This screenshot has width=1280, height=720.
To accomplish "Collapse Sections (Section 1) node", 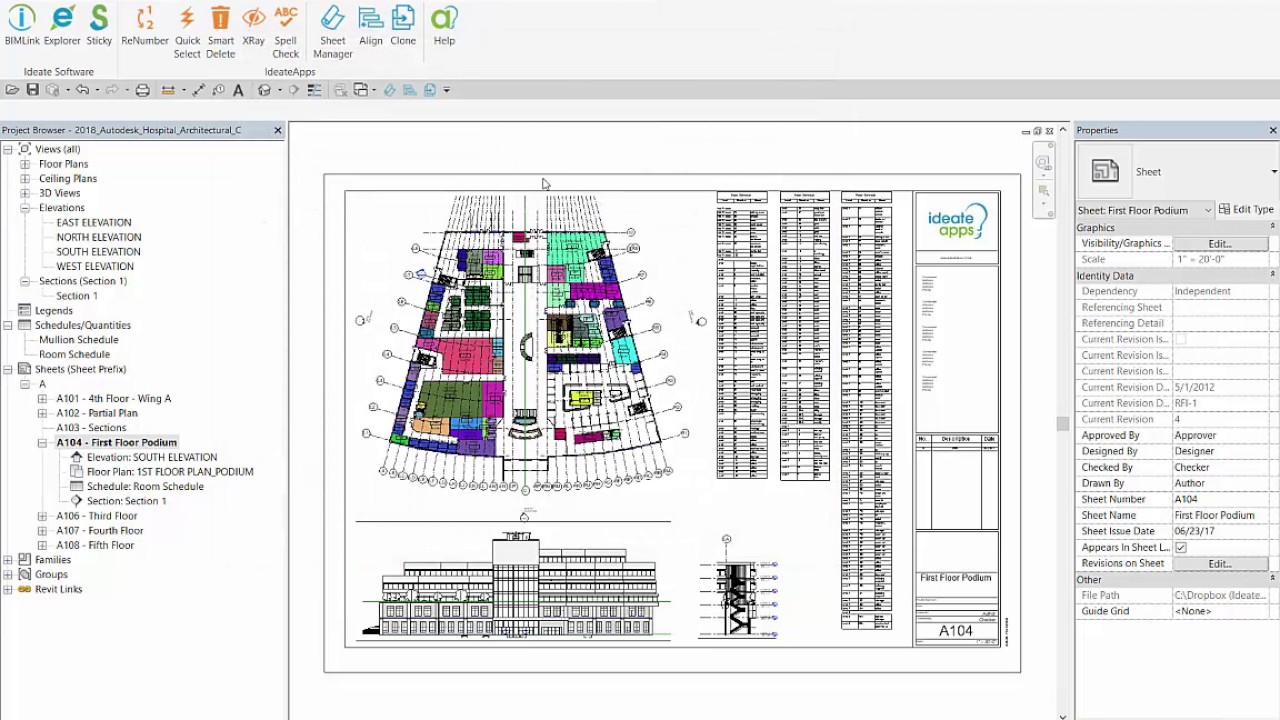I will 25,281.
